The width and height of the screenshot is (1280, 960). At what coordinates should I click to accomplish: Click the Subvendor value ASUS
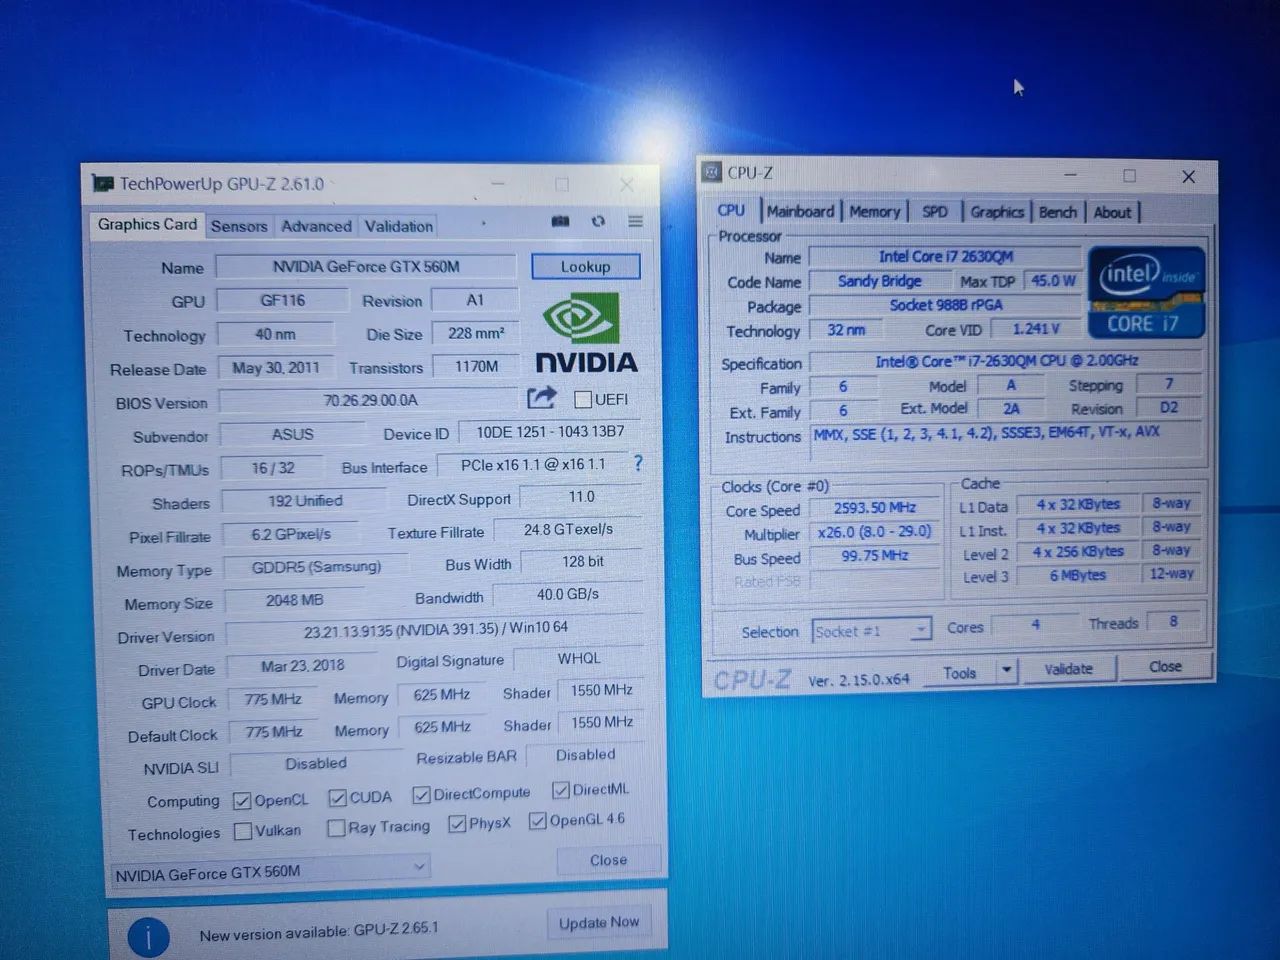click(292, 434)
